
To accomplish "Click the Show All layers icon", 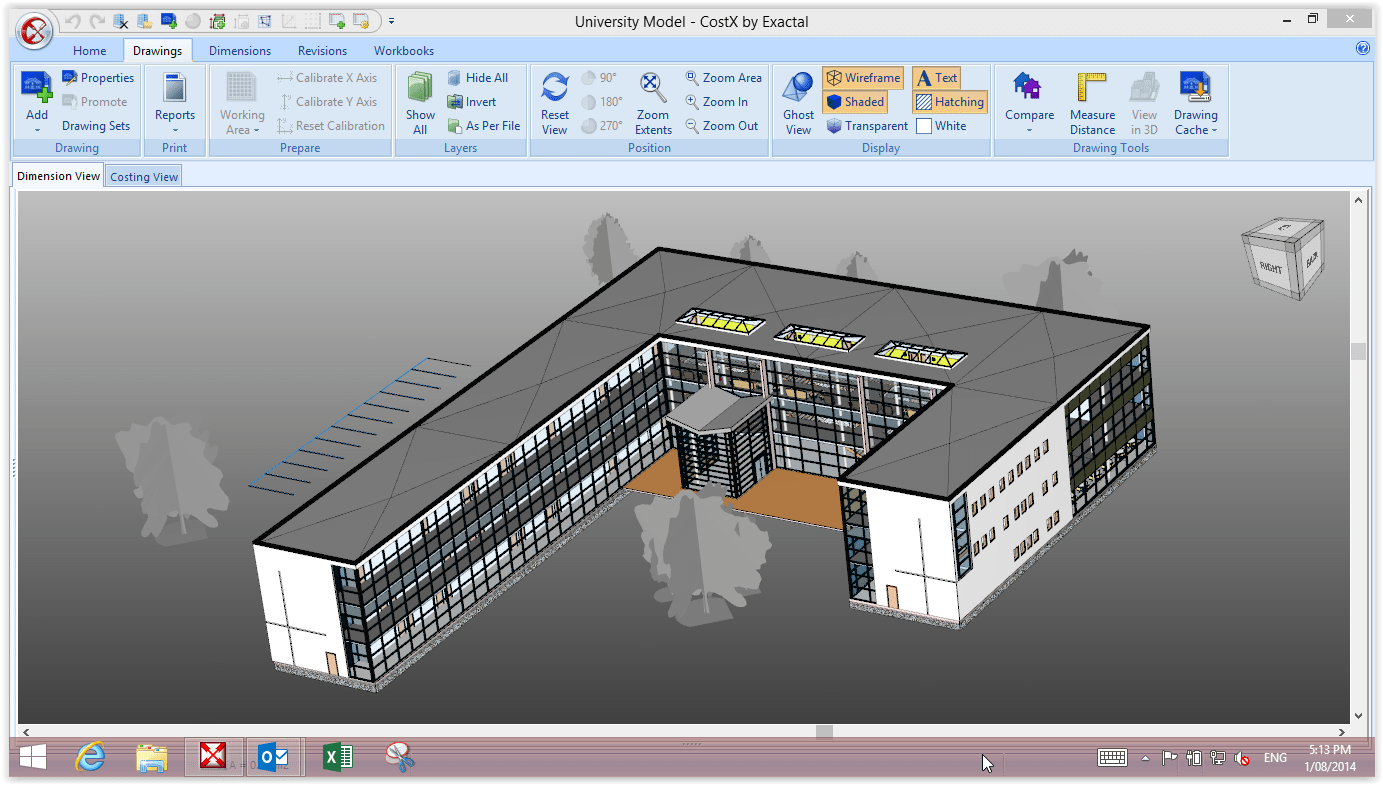I will click(420, 87).
